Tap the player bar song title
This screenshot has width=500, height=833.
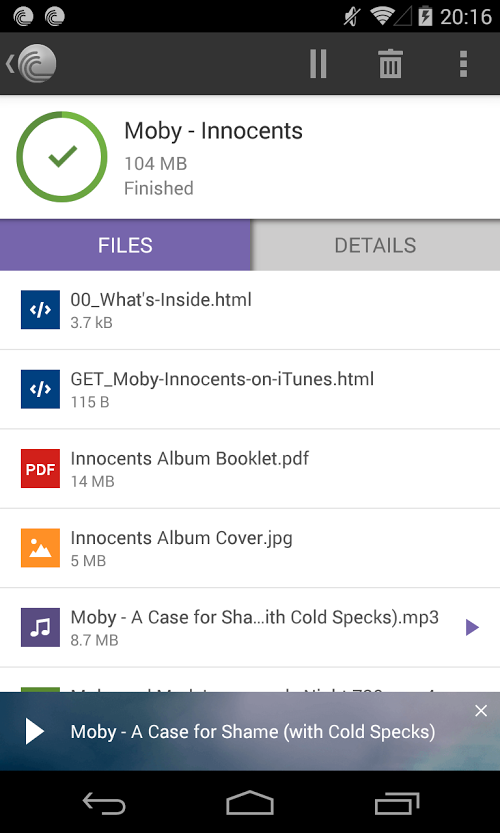tap(253, 732)
